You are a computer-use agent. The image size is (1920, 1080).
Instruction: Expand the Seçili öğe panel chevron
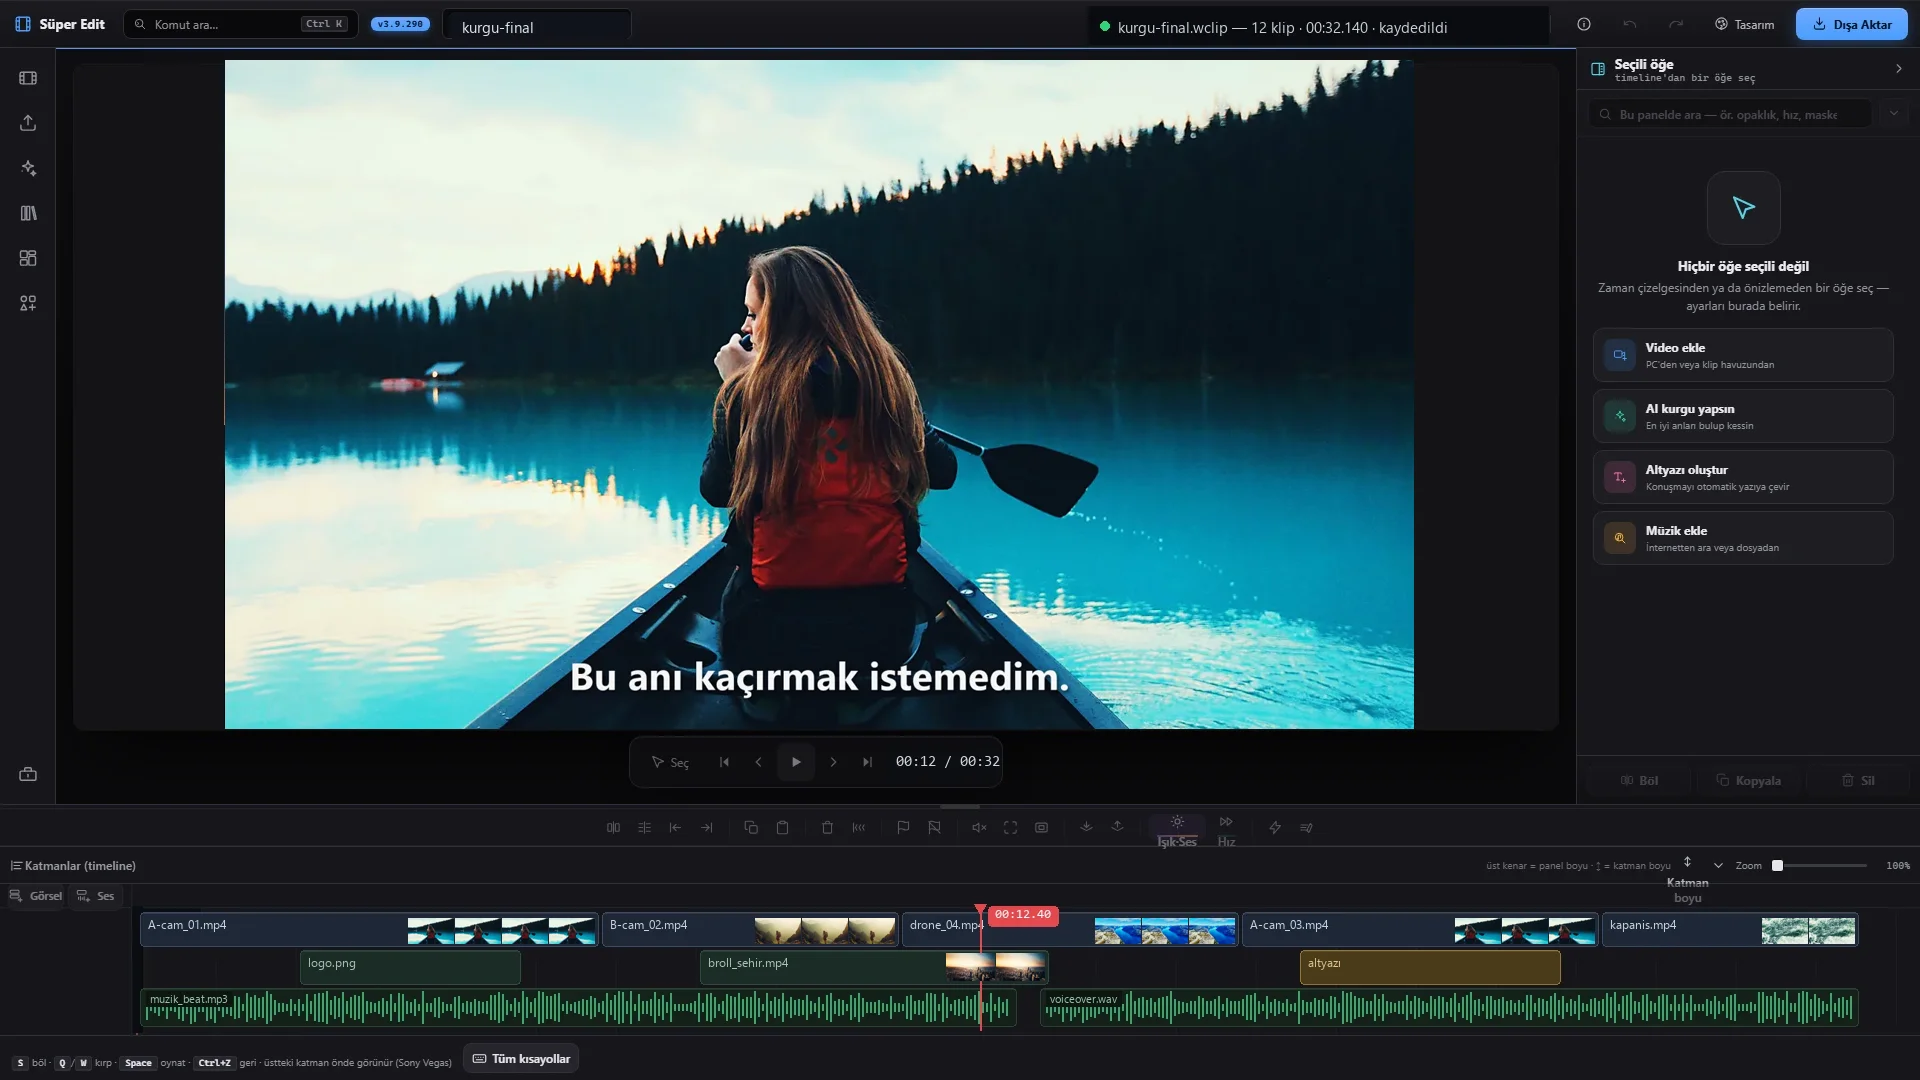[x=1898, y=69]
